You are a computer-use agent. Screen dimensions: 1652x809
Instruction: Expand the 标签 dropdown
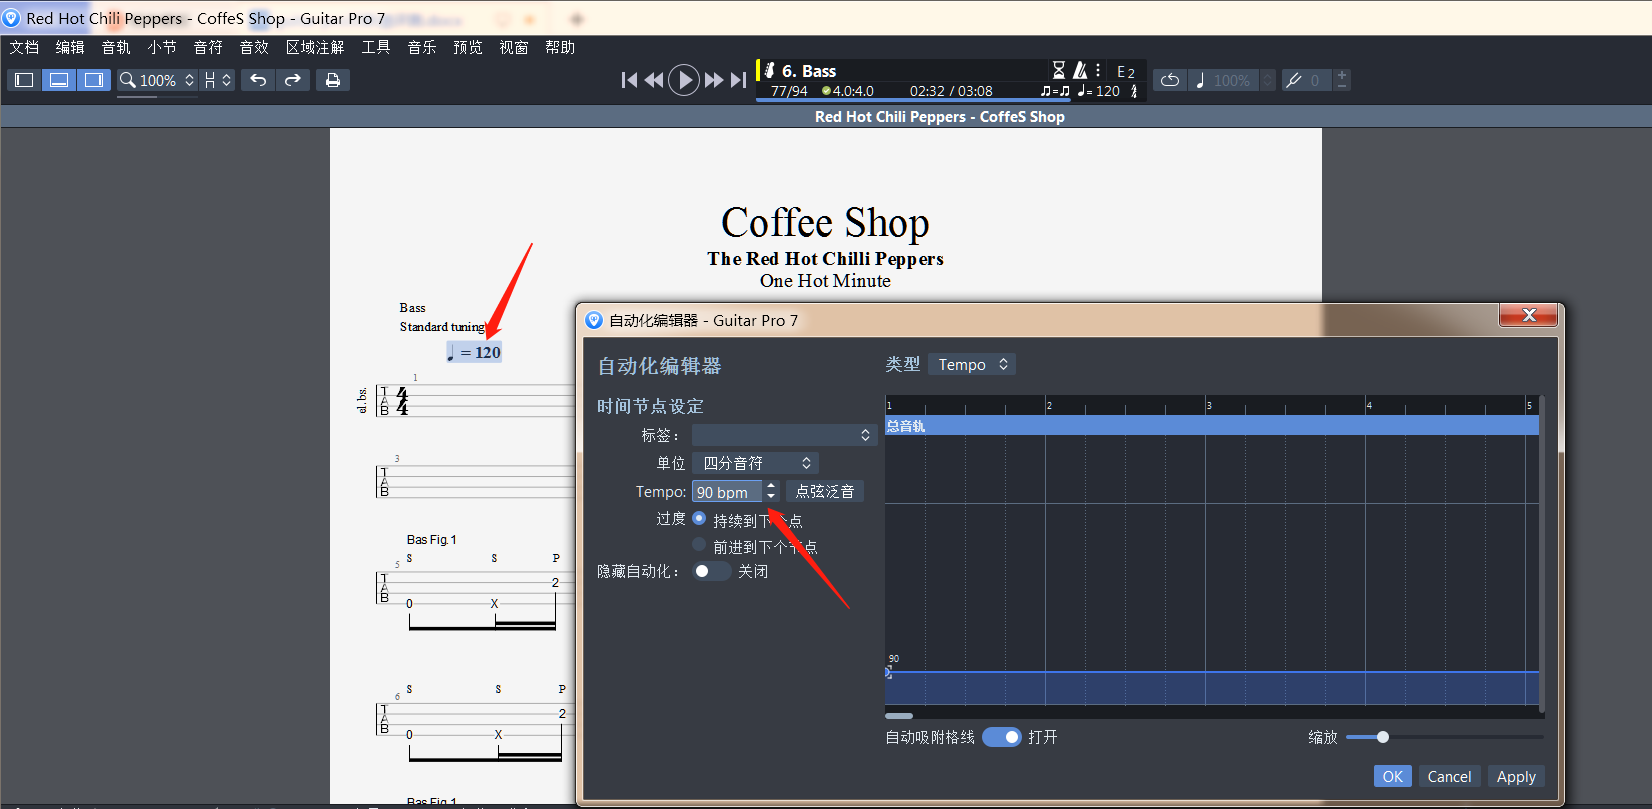click(x=783, y=435)
